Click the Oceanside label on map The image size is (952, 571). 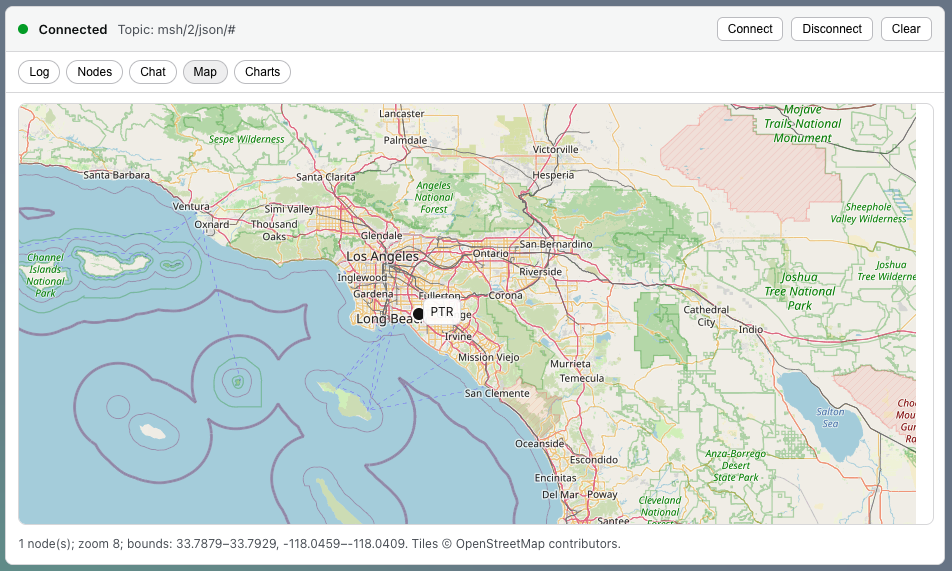coord(539,443)
